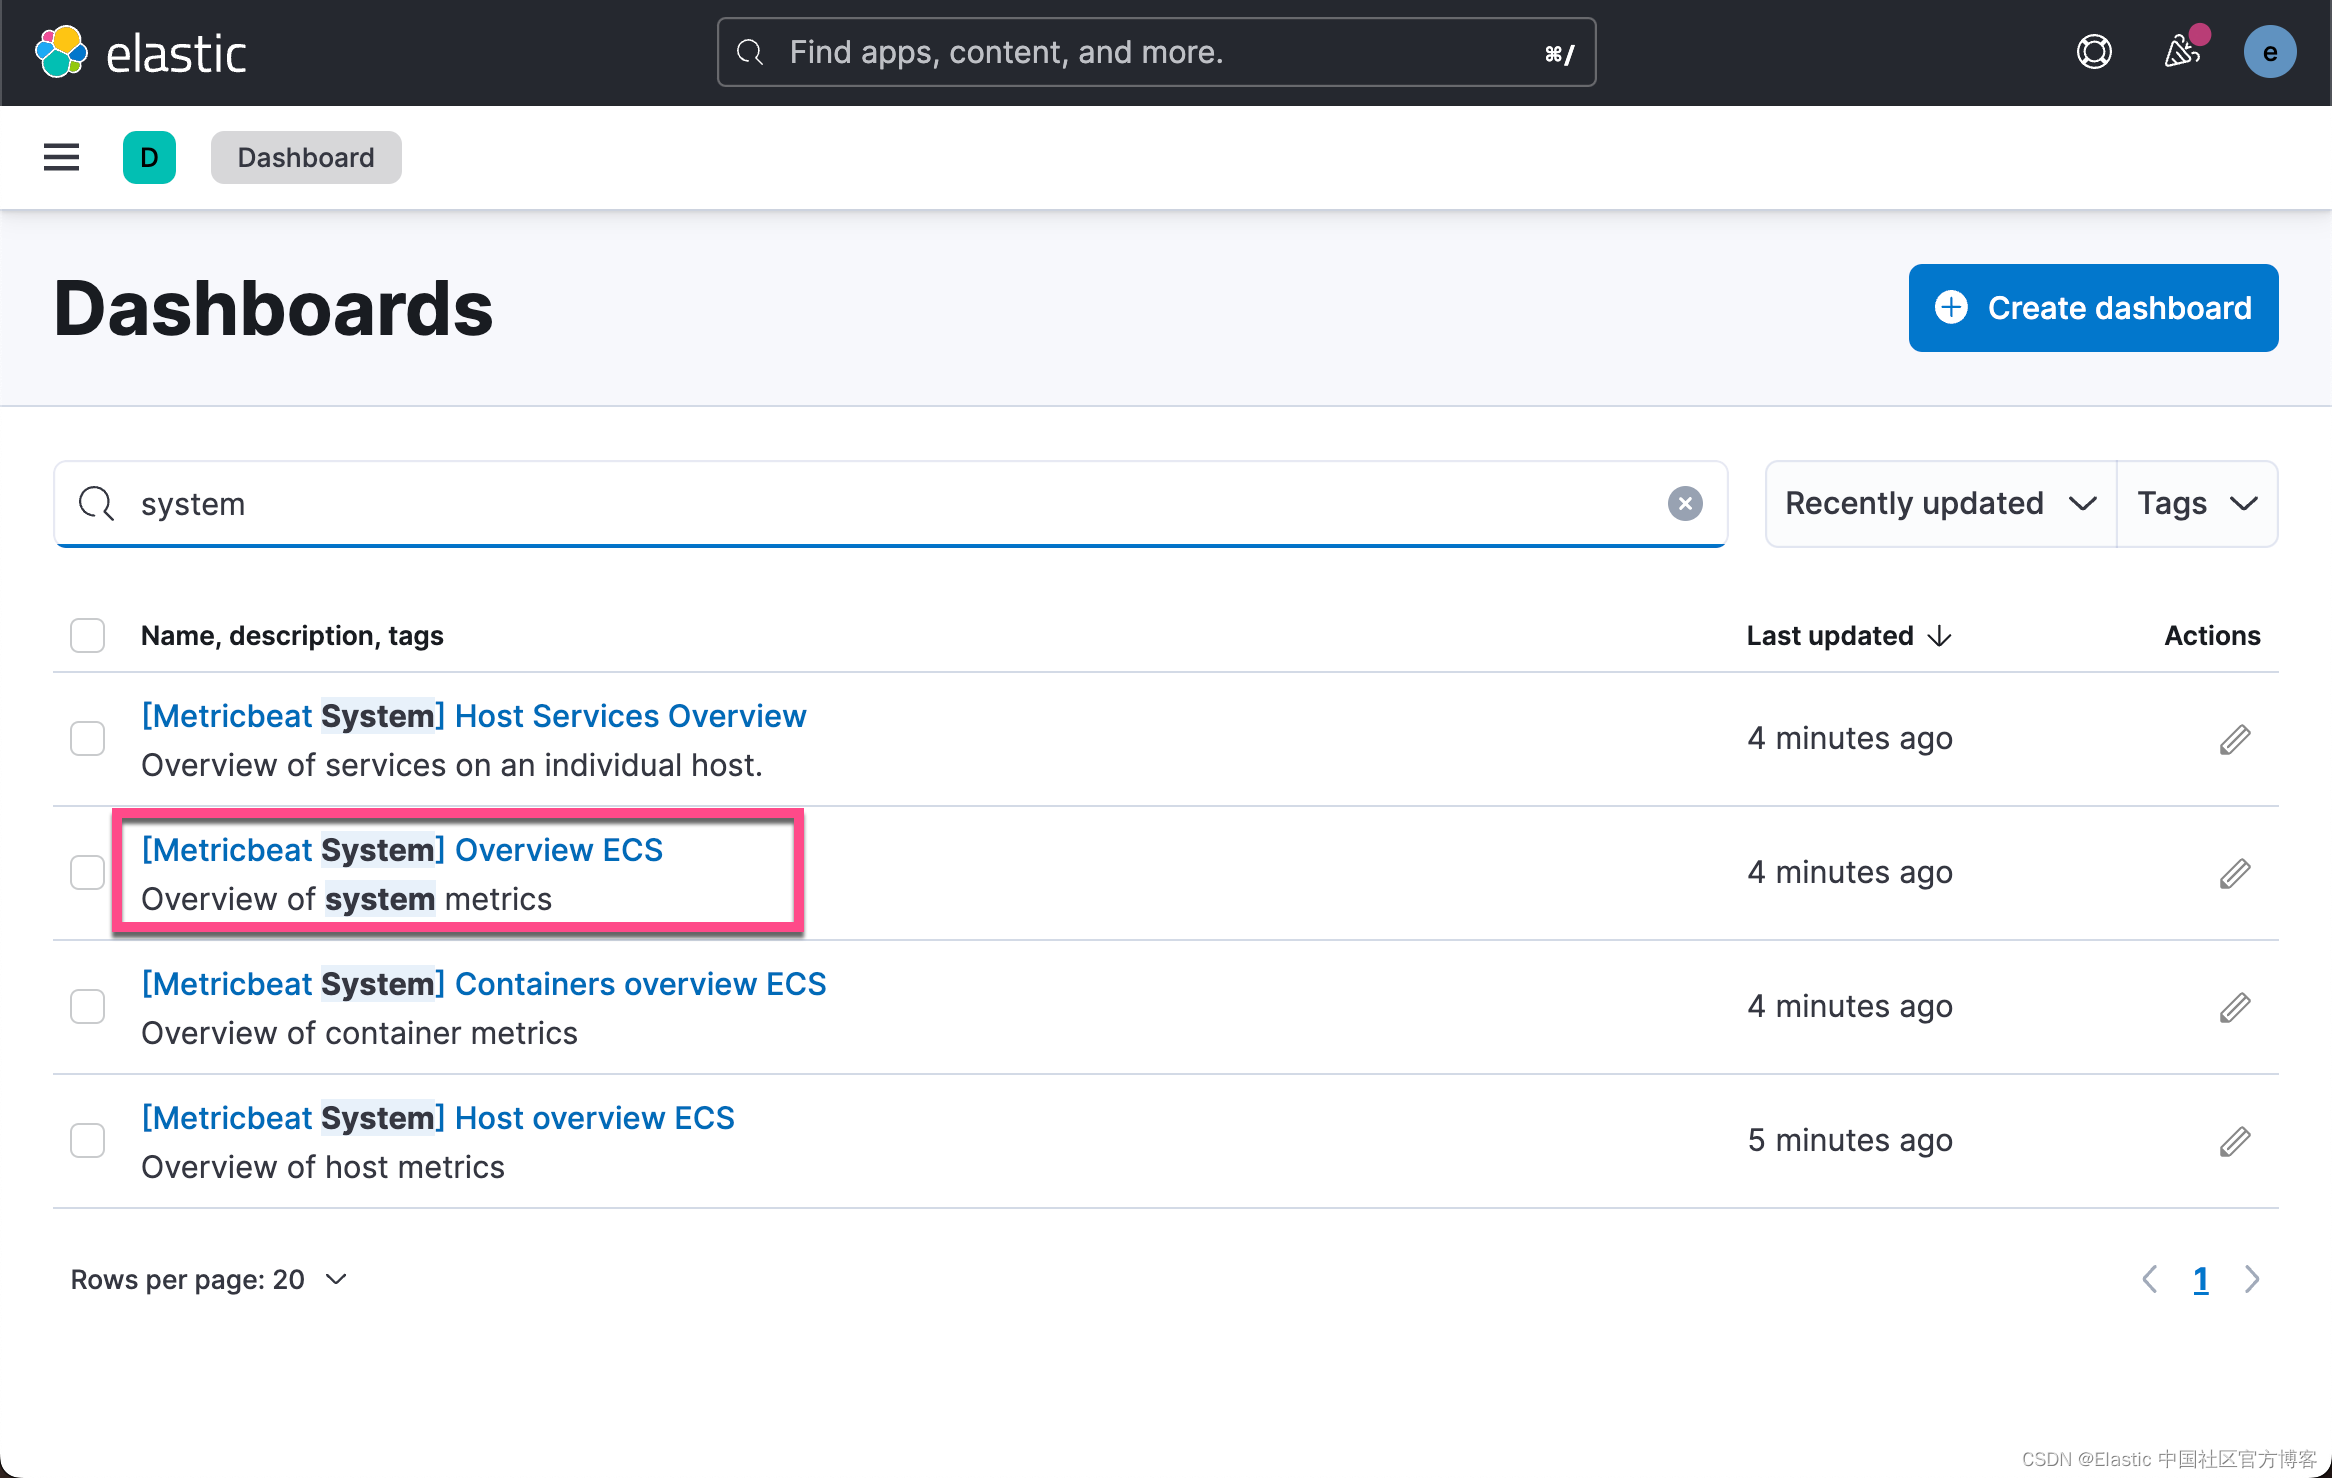Open the help menu lifebuoy icon
The height and width of the screenshot is (1478, 2332).
click(2093, 52)
